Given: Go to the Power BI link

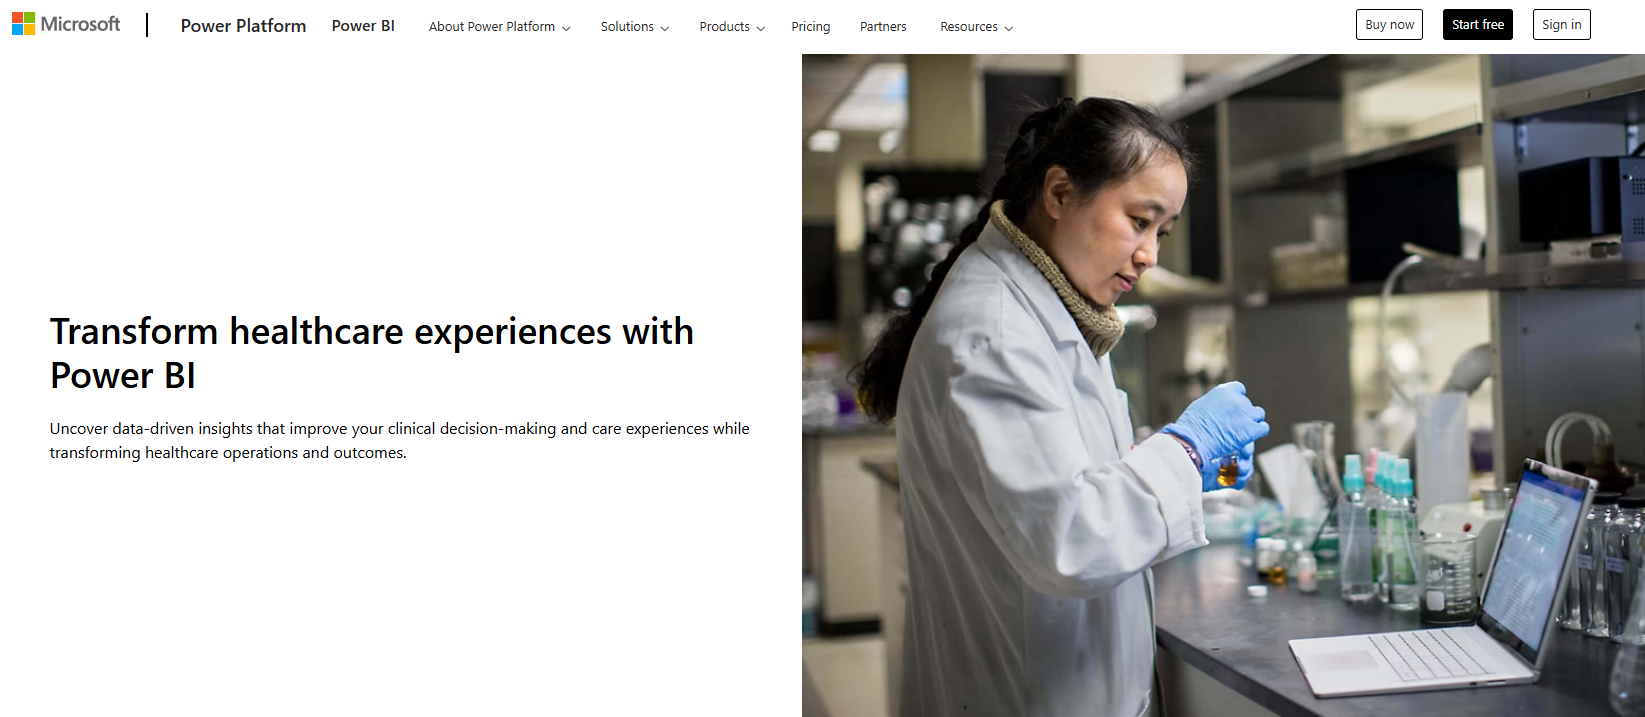Looking at the screenshot, I should point(363,26).
